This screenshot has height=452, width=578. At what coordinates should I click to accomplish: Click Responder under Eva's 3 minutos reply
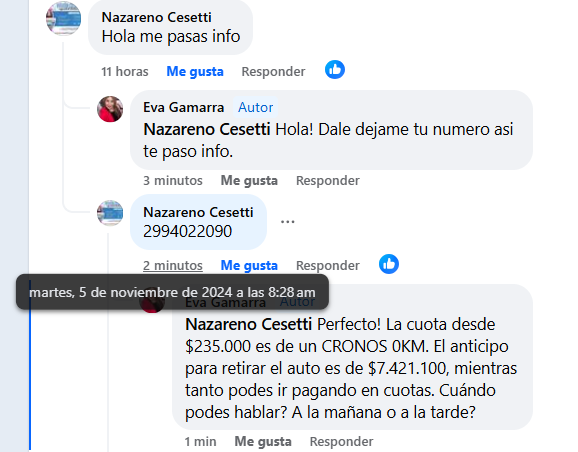328,180
